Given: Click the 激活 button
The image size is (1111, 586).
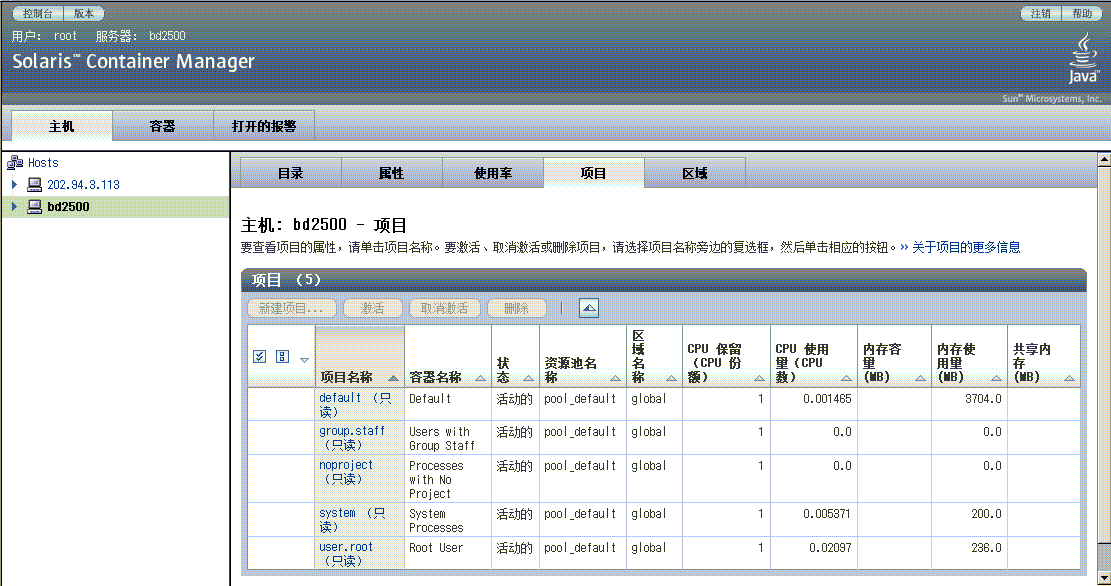Looking at the screenshot, I should point(373,308).
